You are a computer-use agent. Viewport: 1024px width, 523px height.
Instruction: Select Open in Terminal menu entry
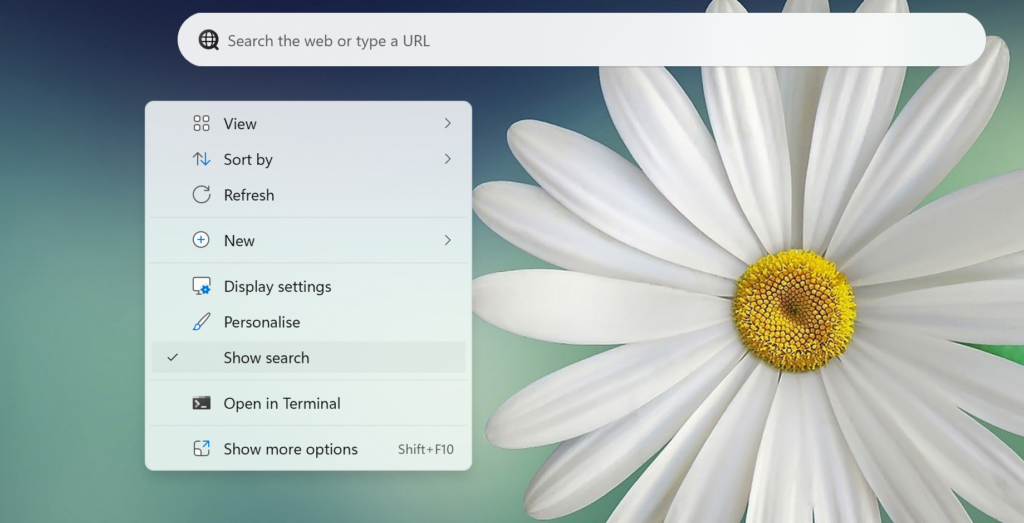(x=308, y=403)
